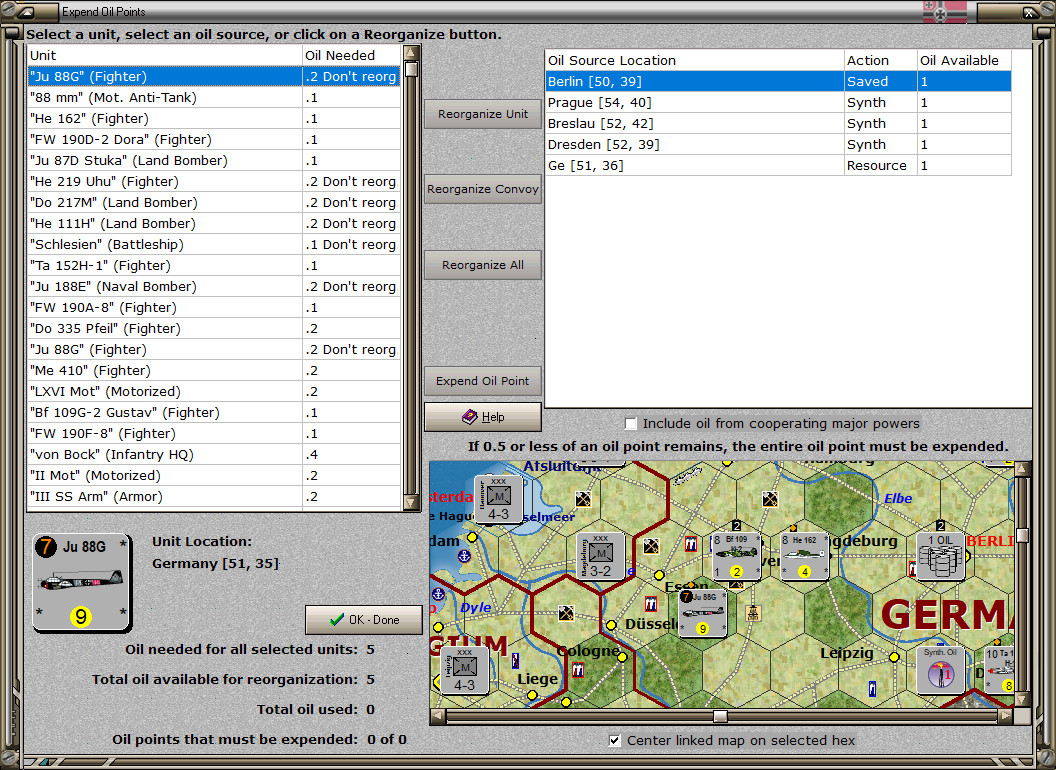This screenshot has width=1056, height=770.
Task: Select "LXVI Mot" (Motorized) unit row
Action: 214,391
